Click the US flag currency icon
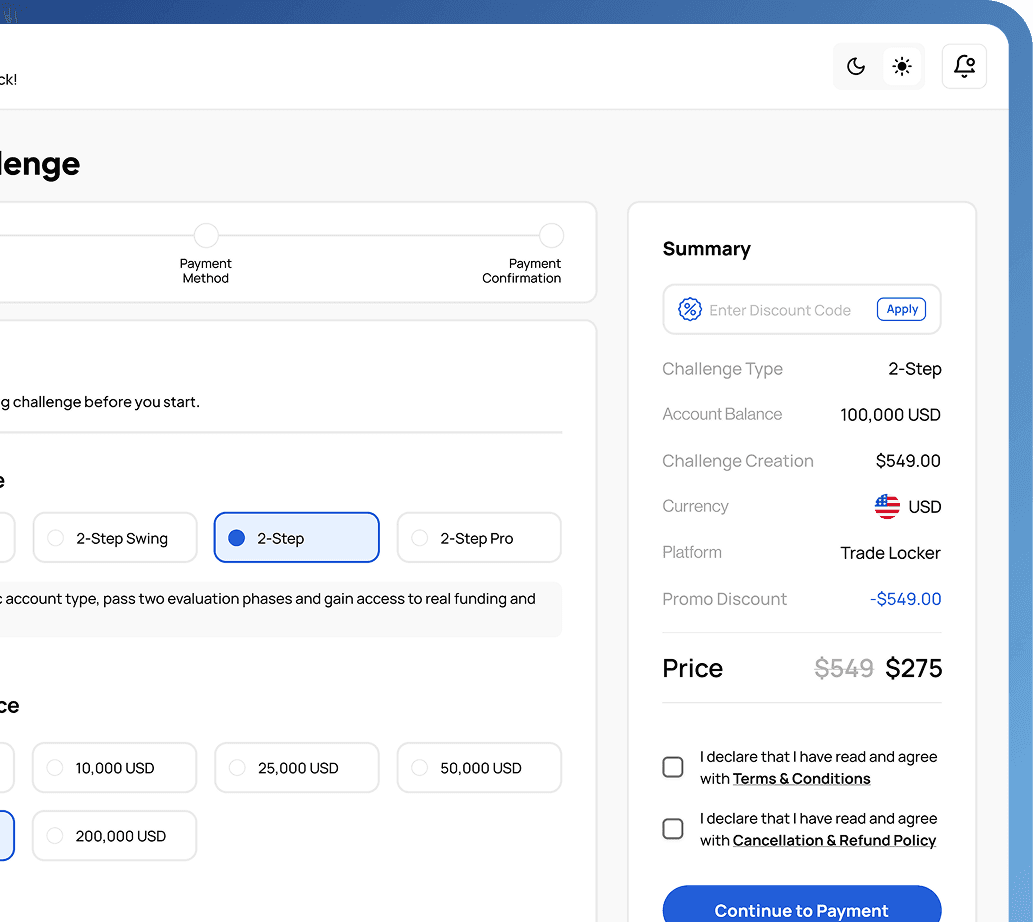This screenshot has width=1033, height=922. pyautogui.click(x=887, y=507)
